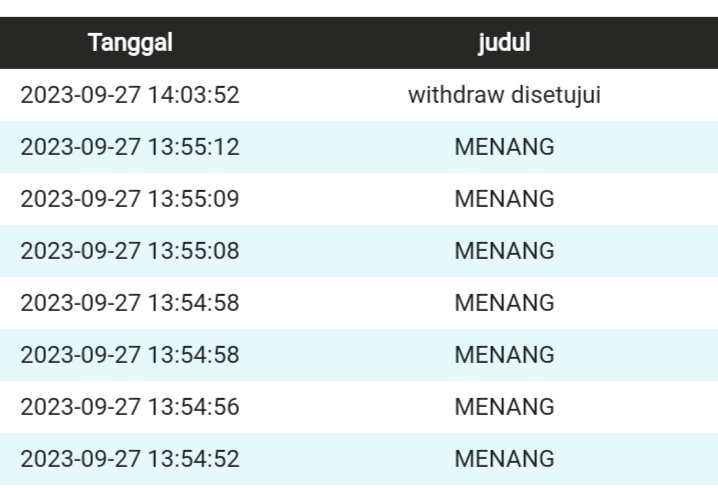Select the lower 13:54:58 timestamp
Screen dimensions: 718x488
130,355
